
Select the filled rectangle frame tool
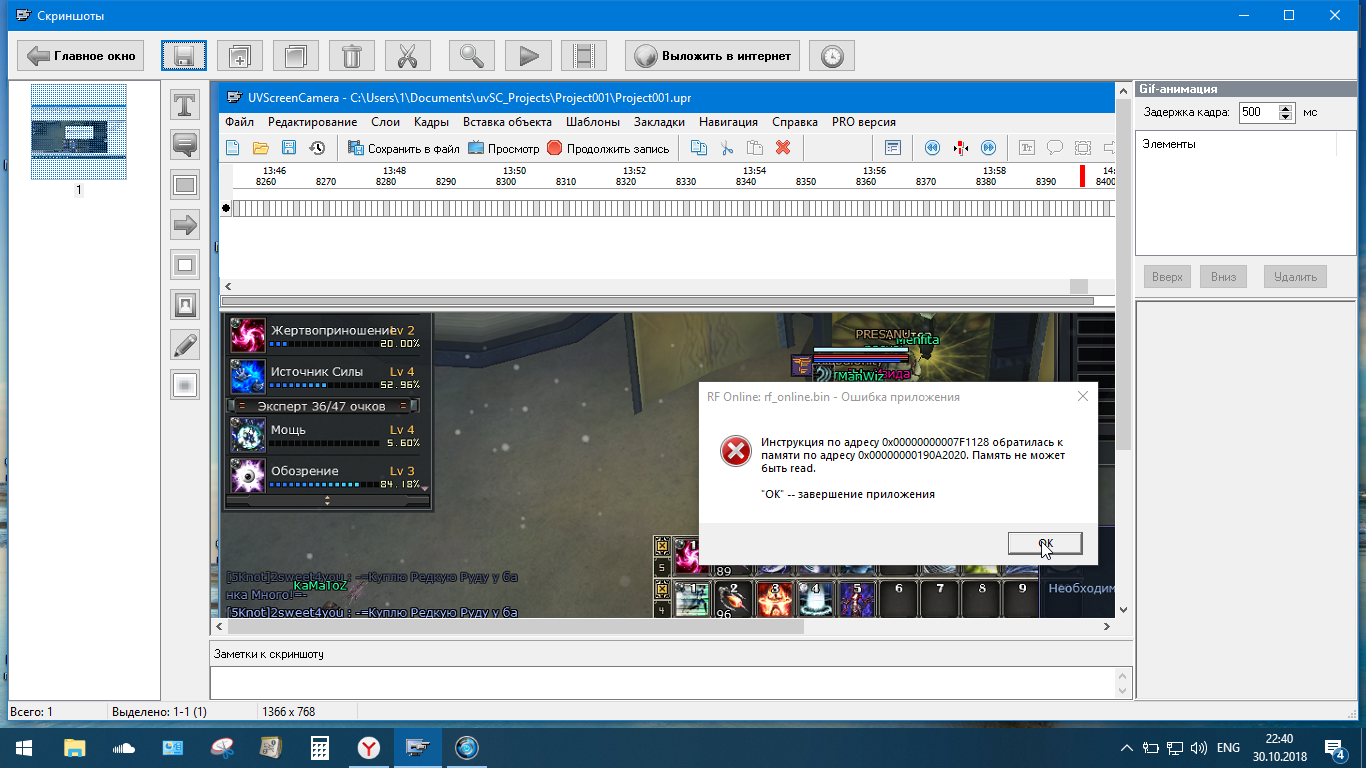pos(185,184)
